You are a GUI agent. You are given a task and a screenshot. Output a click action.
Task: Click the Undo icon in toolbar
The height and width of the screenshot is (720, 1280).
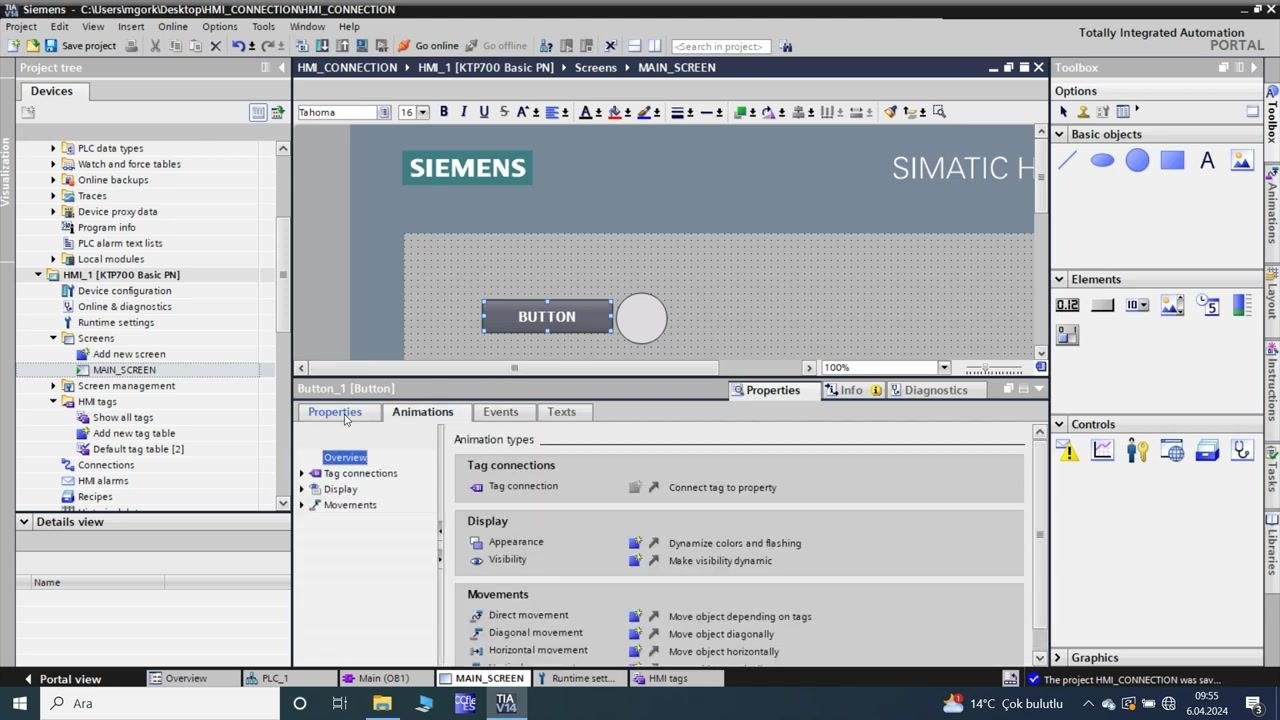click(238, 46)
